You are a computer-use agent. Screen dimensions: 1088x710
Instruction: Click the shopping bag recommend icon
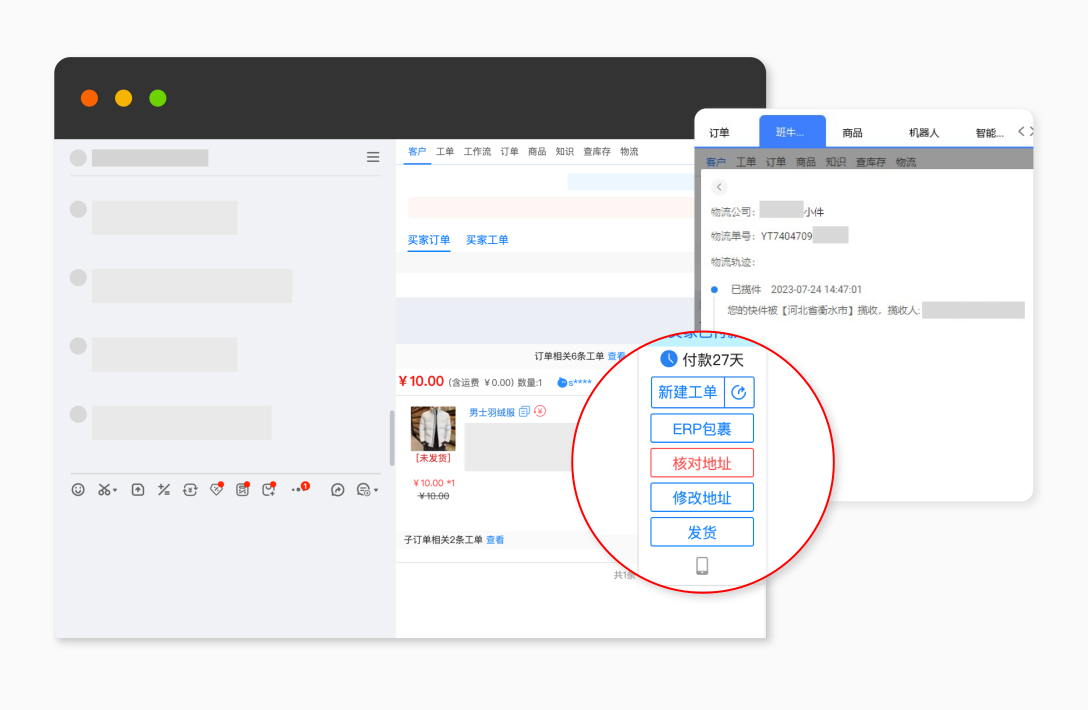tap(269, 489)
